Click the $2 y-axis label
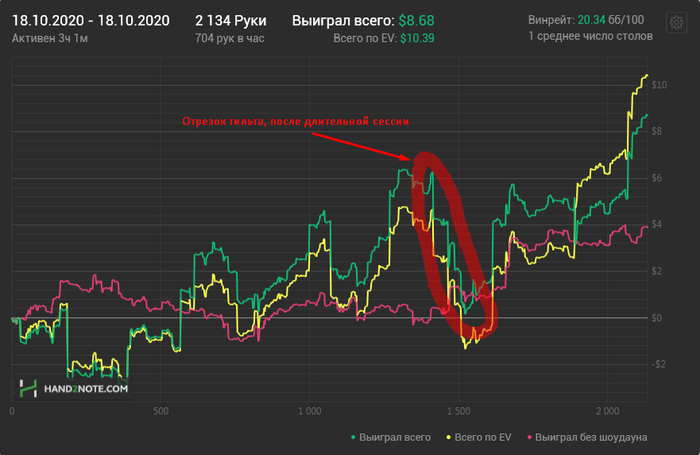Viewport: 700px width, 455px height. coord(656,271)
